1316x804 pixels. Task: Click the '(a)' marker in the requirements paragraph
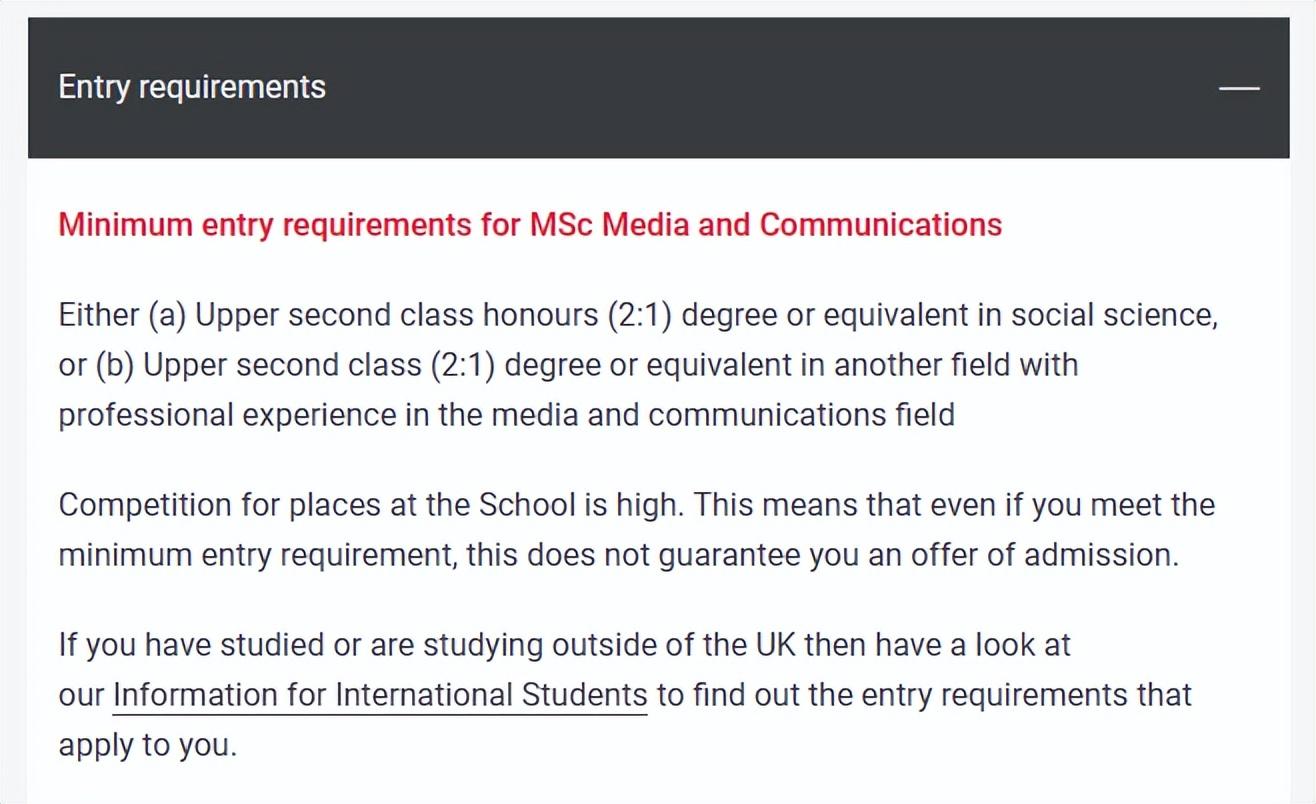coord(166,315)
